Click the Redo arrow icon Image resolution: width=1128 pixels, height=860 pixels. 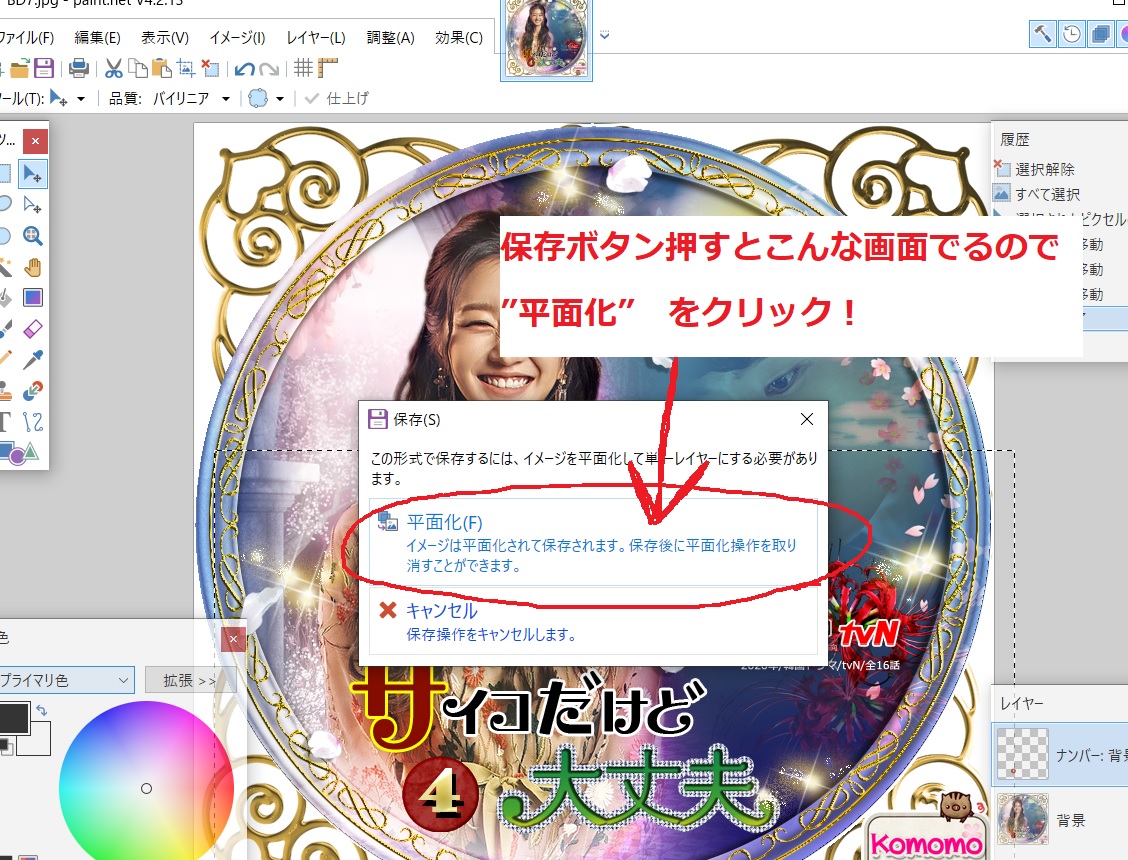pyautogui.click(x=269, y=68)
